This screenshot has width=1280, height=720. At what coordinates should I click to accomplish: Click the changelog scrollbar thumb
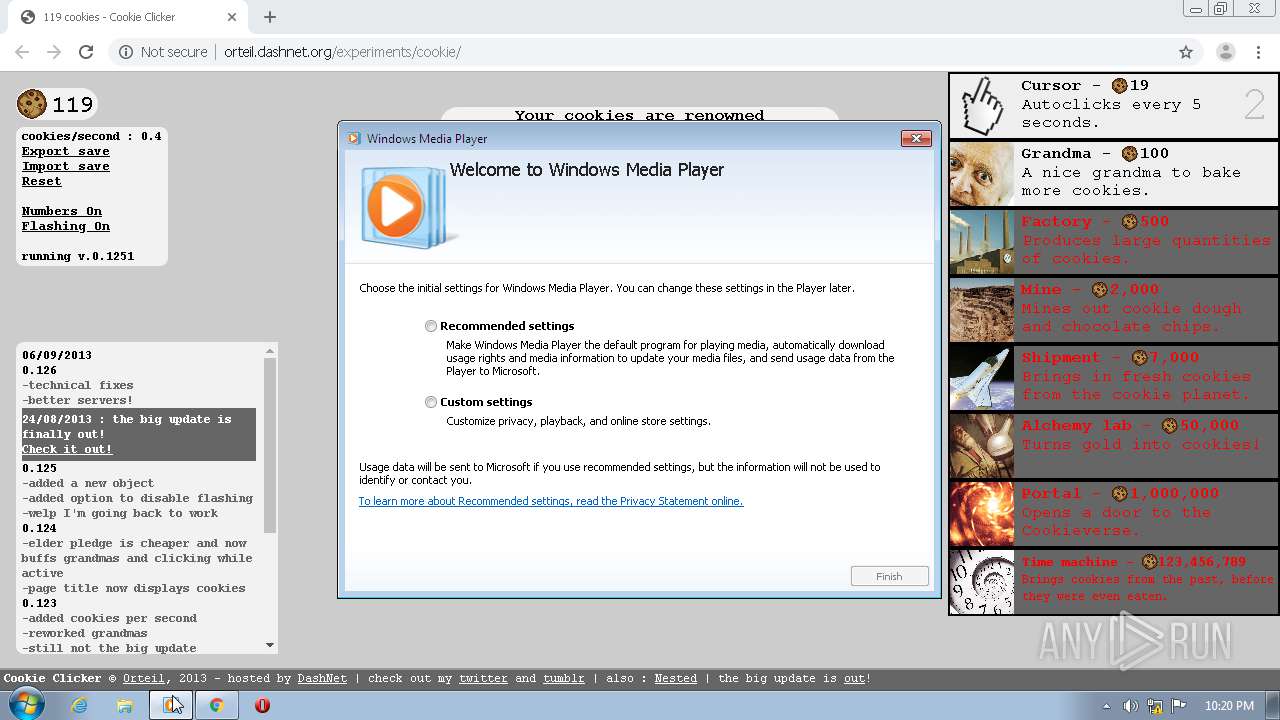[x=270, y=445]
